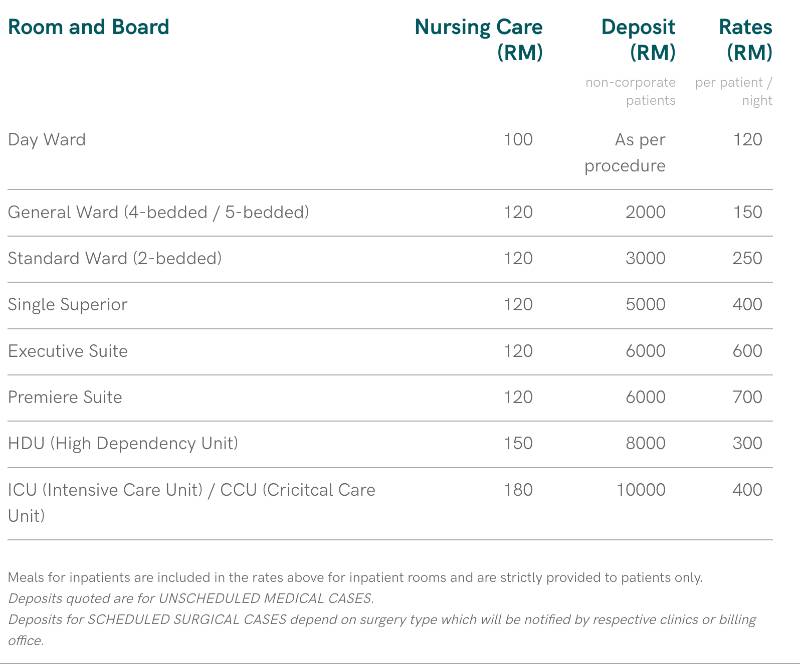The width and height of the screenshot is (800, 664).
Task: Click the 'Meals for inpatients' footnote text
Action: click(x=355, y=577)
